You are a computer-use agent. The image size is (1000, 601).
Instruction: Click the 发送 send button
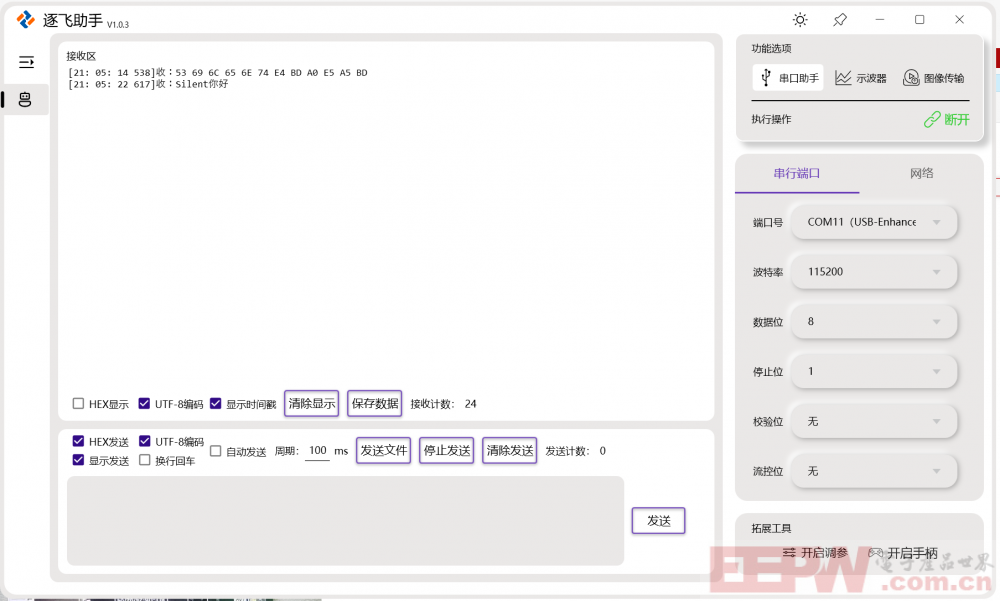click(x=659, y=521)
